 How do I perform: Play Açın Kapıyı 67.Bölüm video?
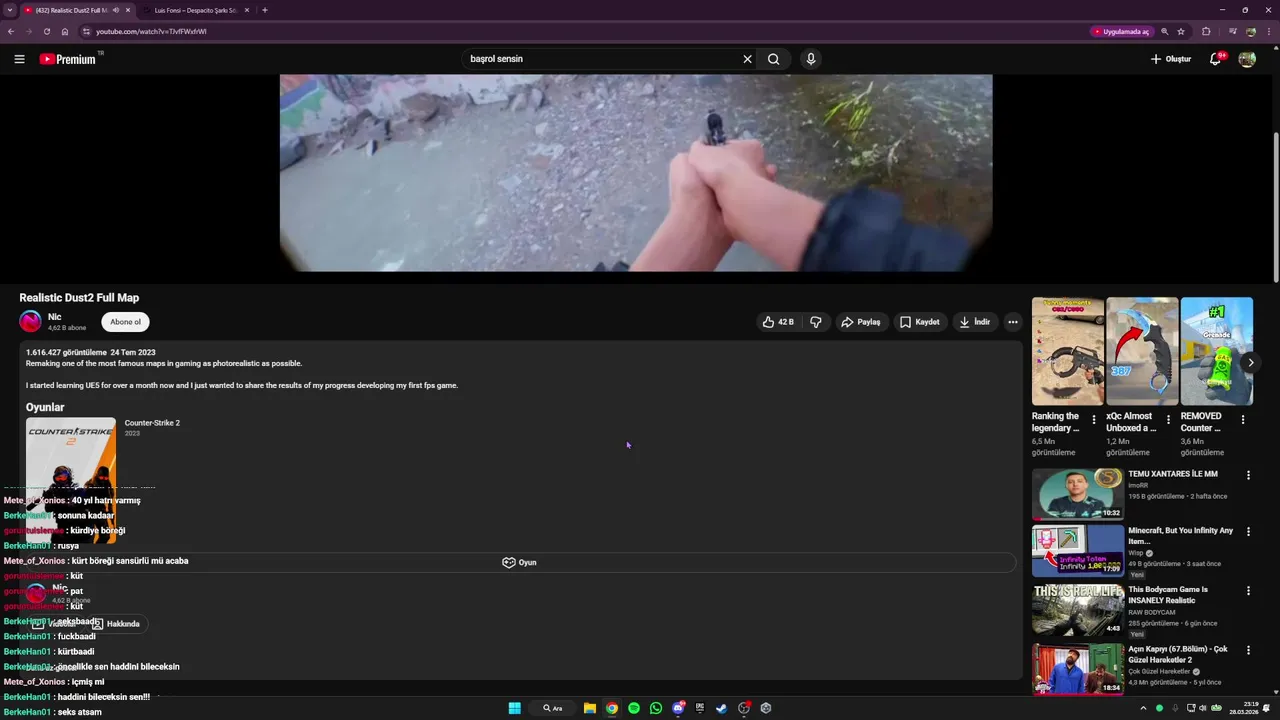[1078, 668]
